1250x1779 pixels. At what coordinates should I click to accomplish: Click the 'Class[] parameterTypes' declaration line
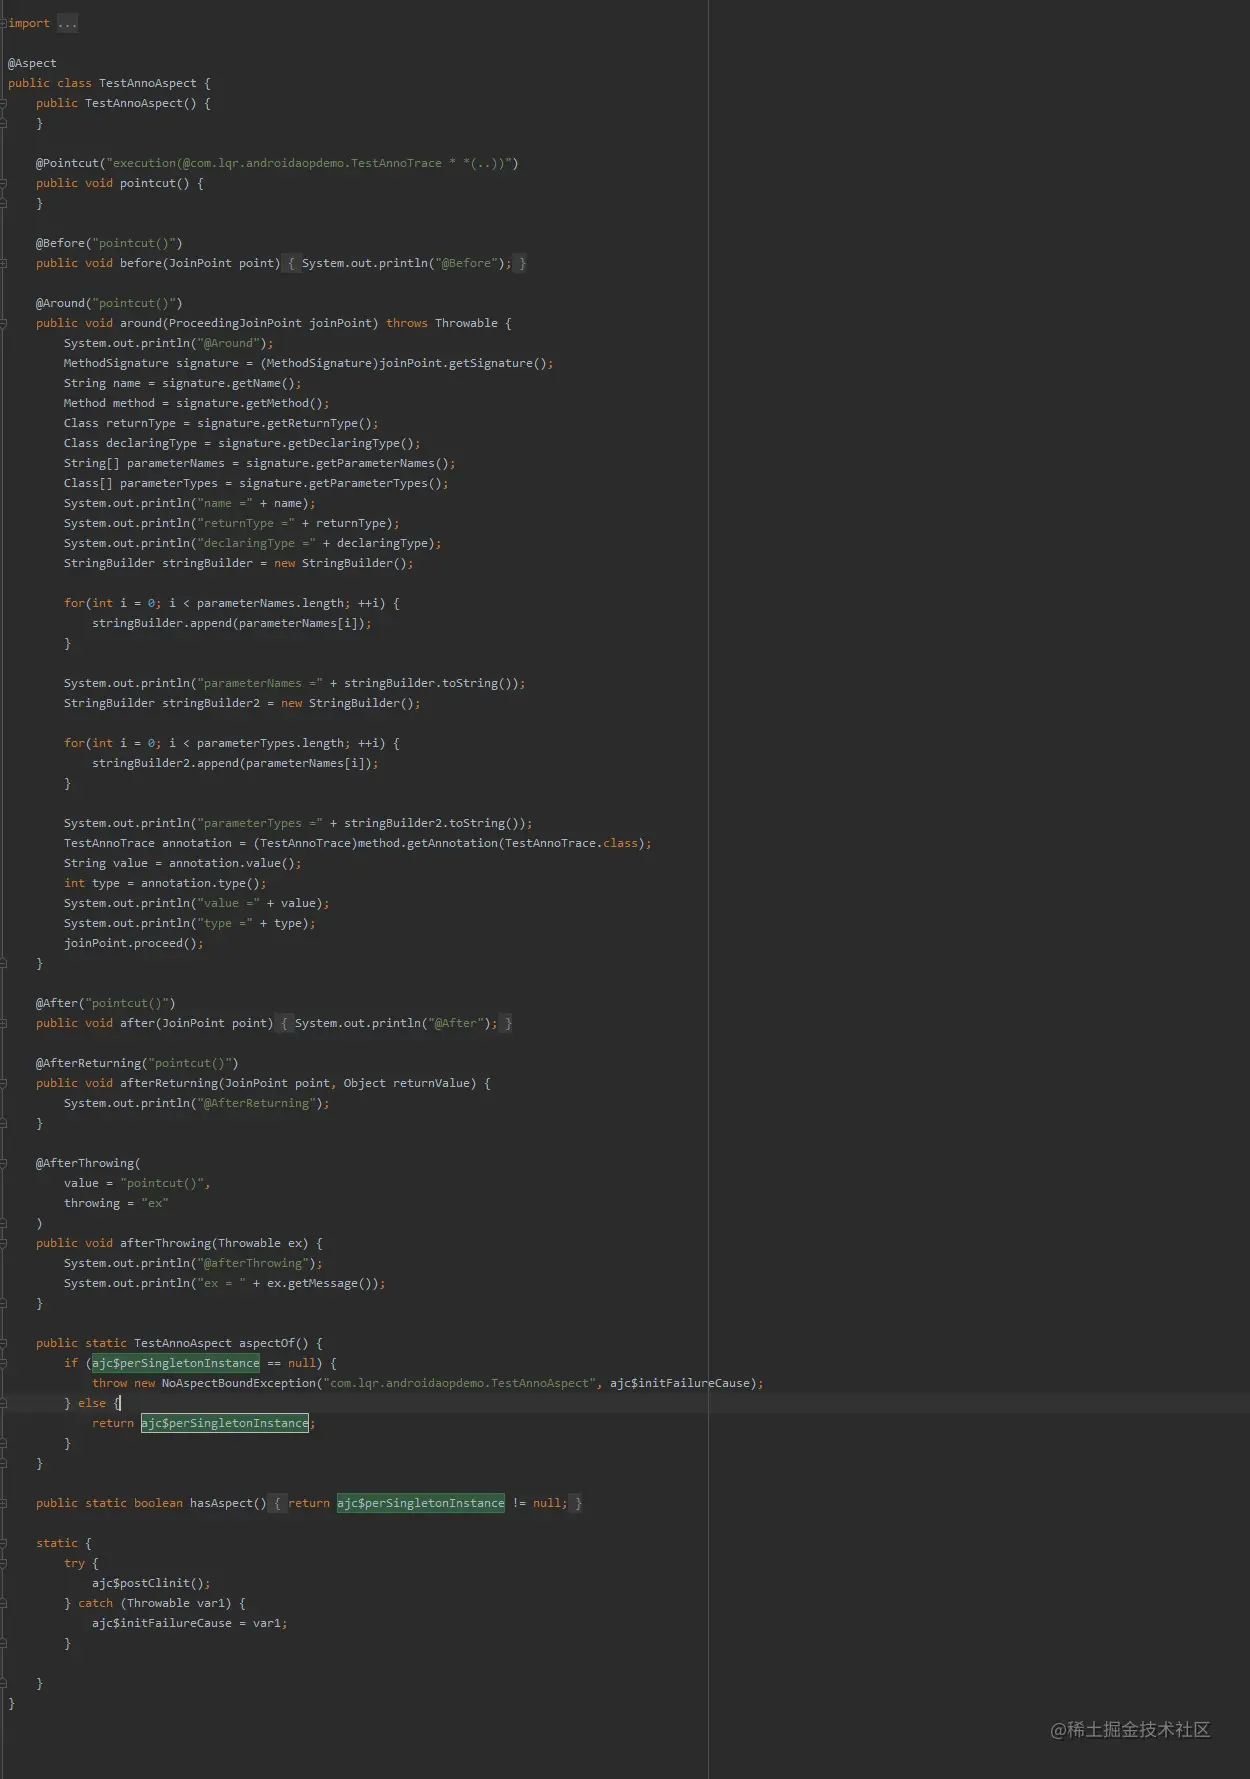click(256, 483)
